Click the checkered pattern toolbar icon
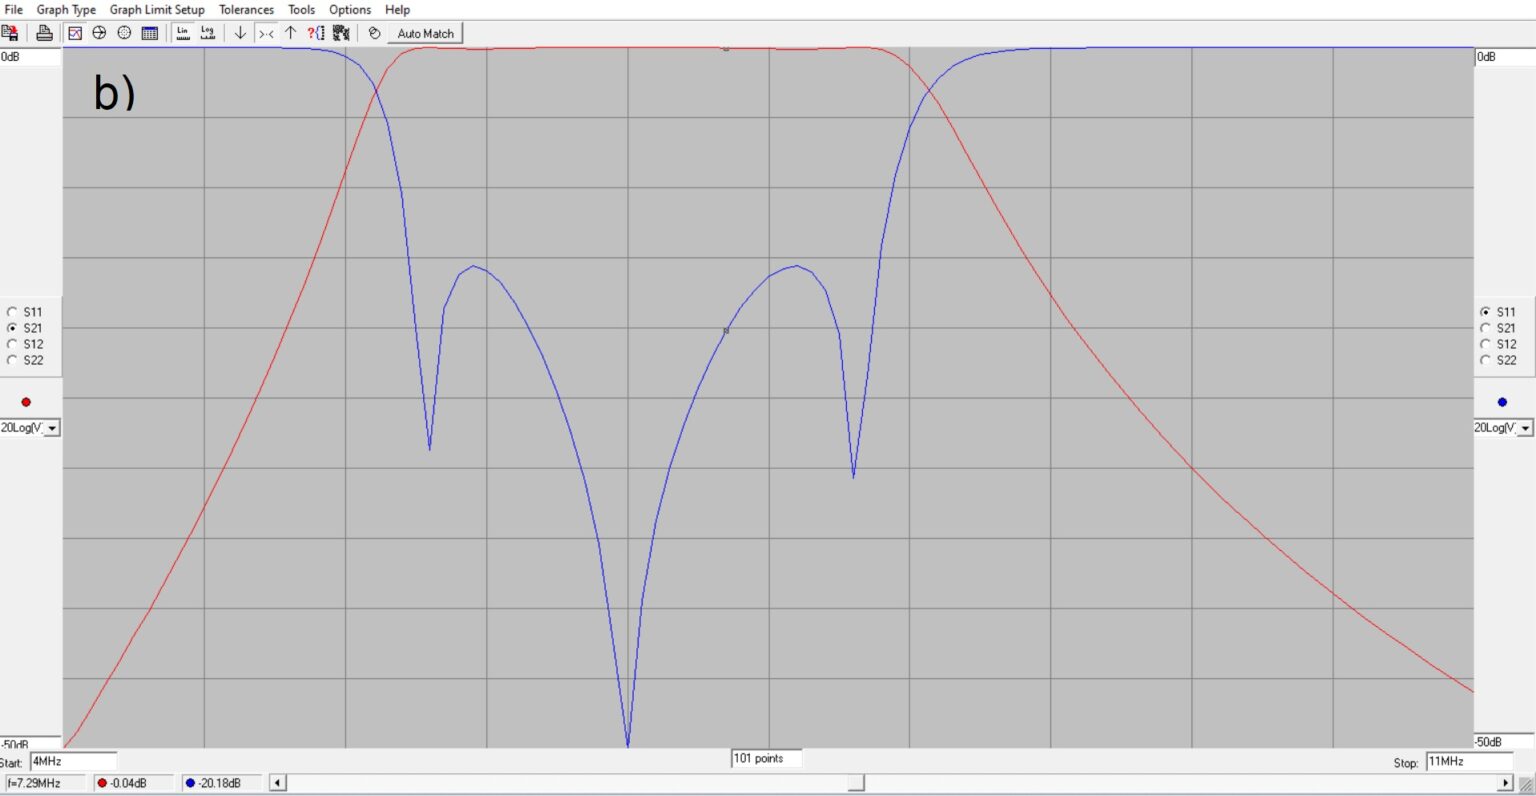 coord(341,33)
